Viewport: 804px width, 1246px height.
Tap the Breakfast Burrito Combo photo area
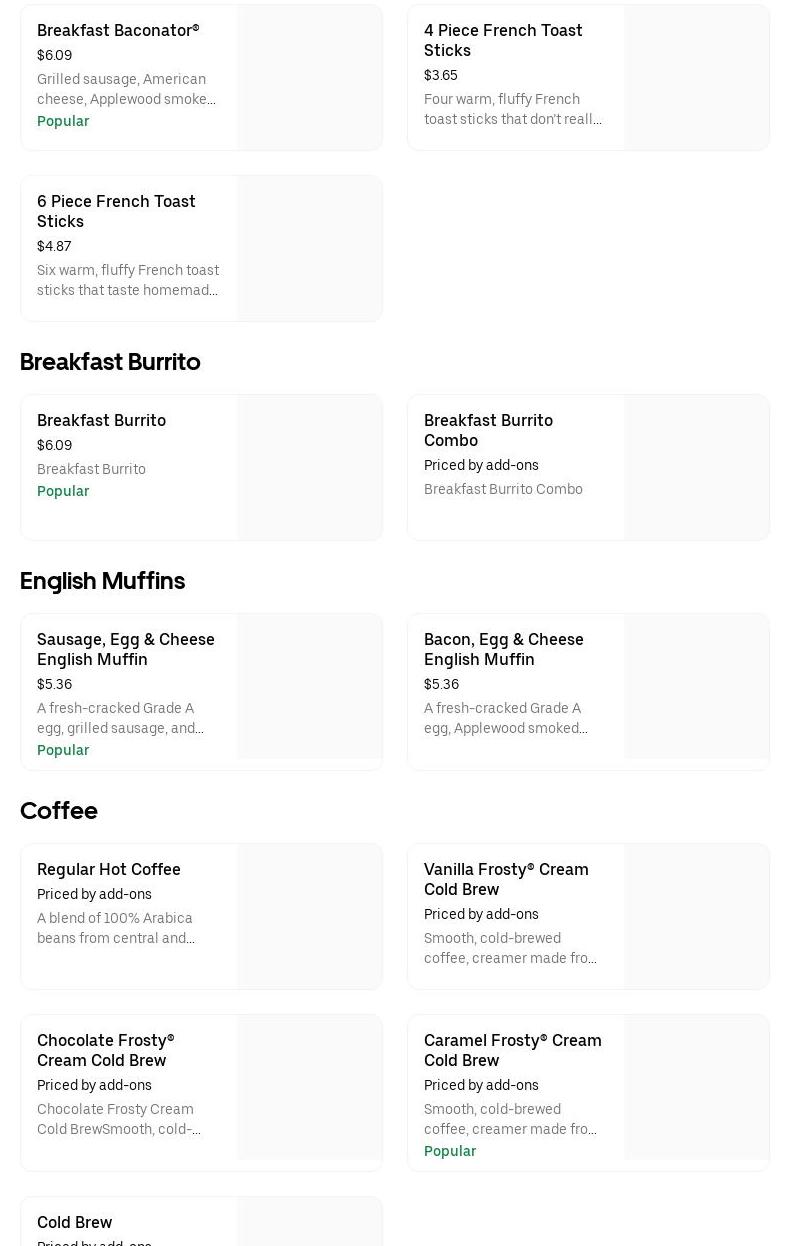[696, 467]
